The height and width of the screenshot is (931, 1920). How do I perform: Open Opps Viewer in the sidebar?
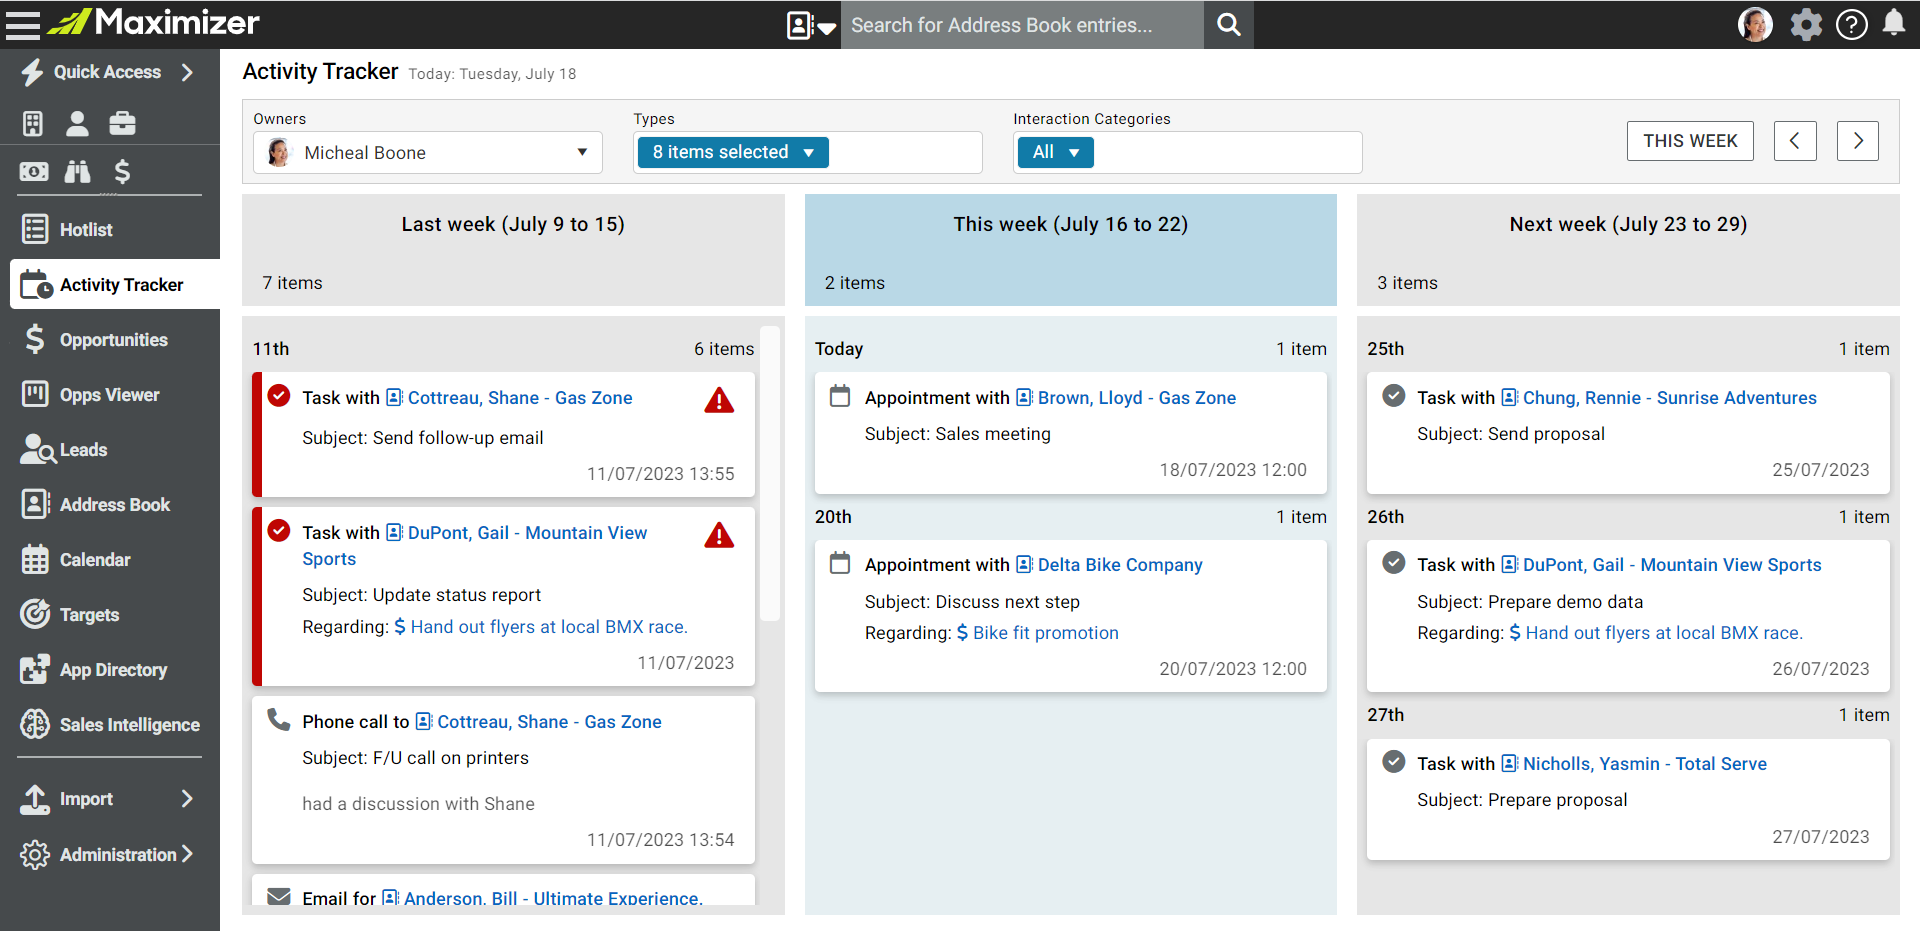(110, 394)
